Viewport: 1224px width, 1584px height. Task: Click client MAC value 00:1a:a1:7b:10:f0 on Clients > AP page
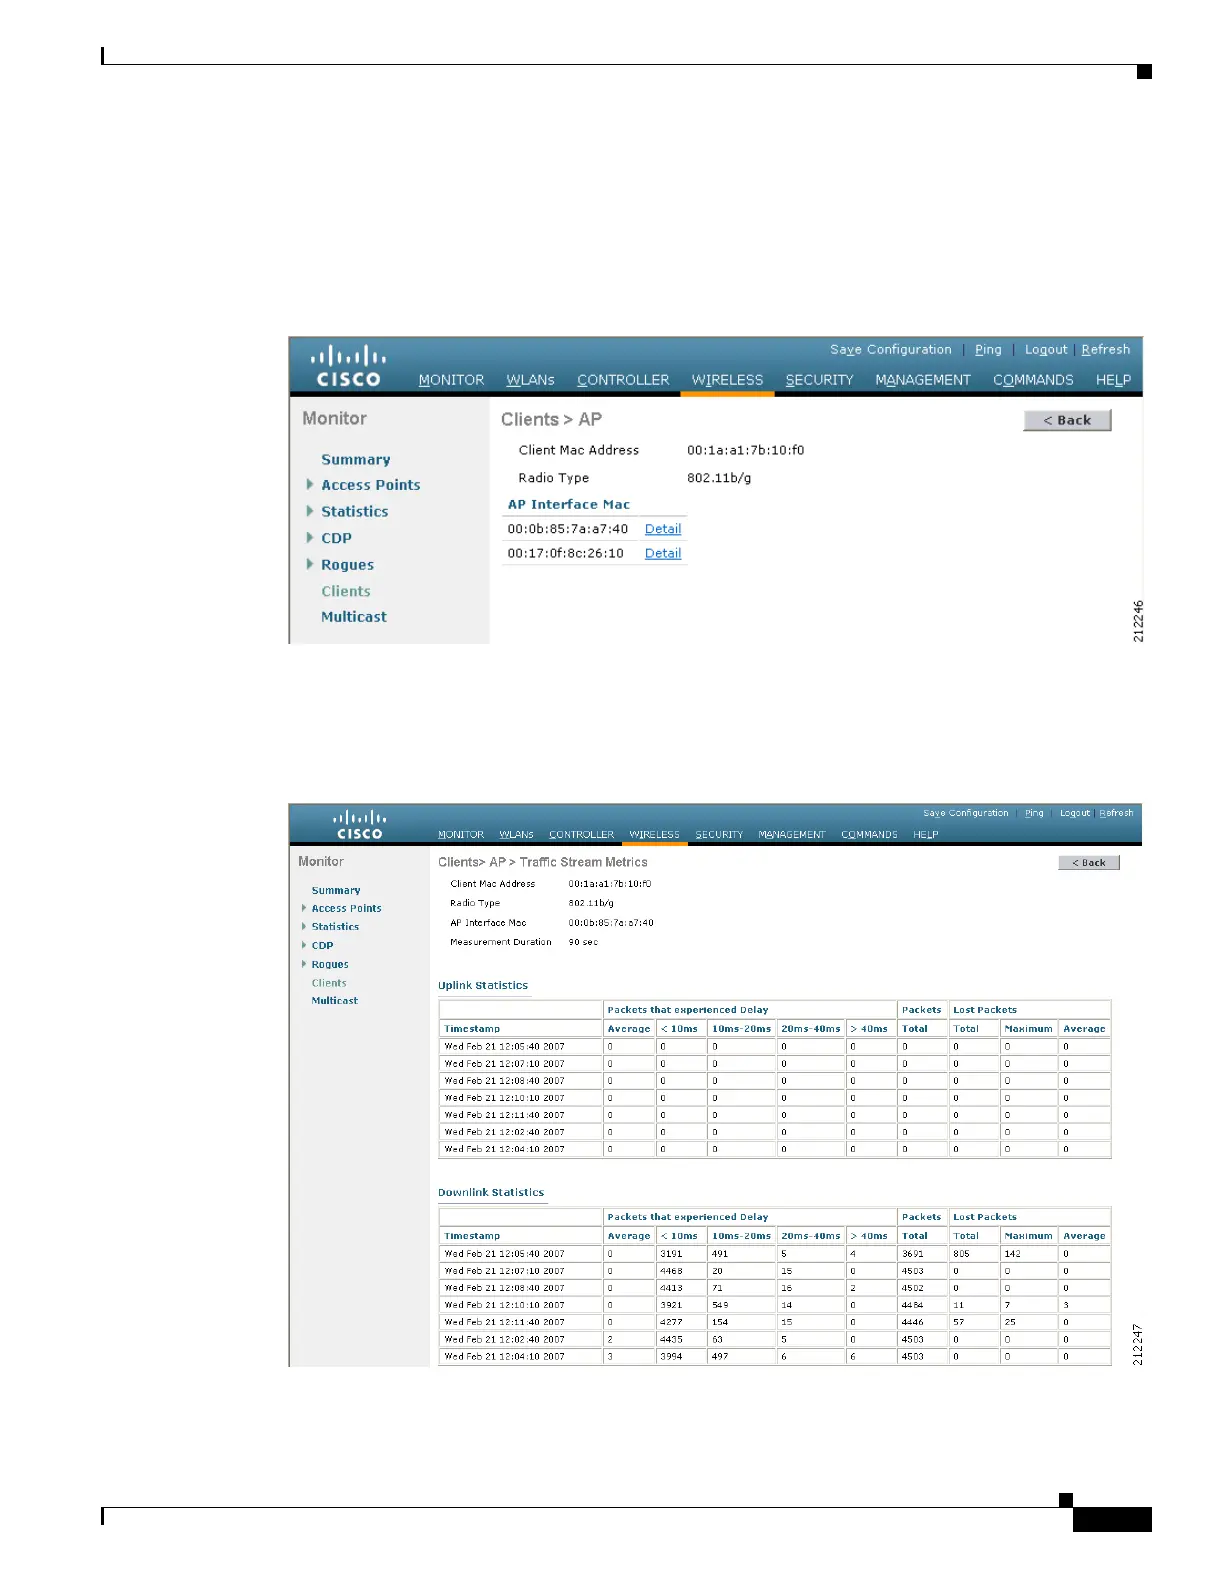click(745, 450)
